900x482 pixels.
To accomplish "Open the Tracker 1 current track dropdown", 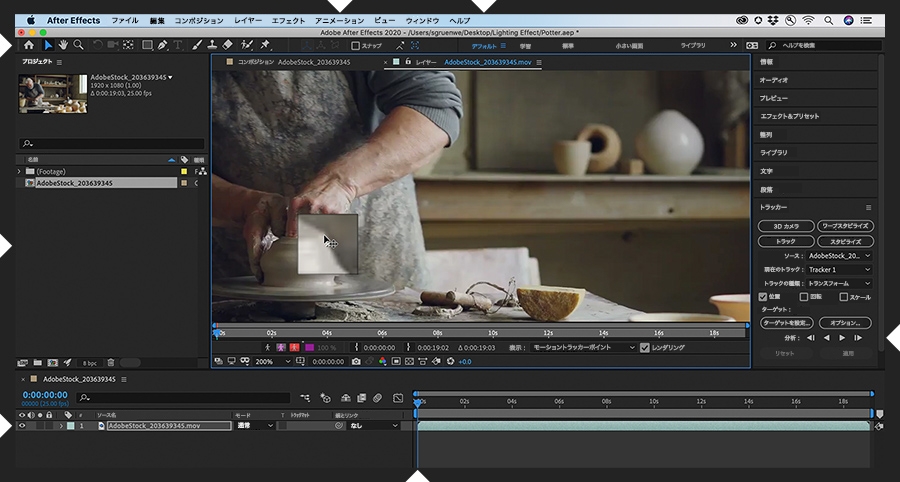I will pyautogui.click(x=838, y=269).
